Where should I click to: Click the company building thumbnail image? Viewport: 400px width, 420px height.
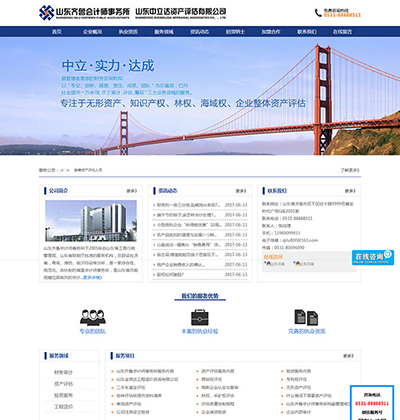click(x=91, y=221)
